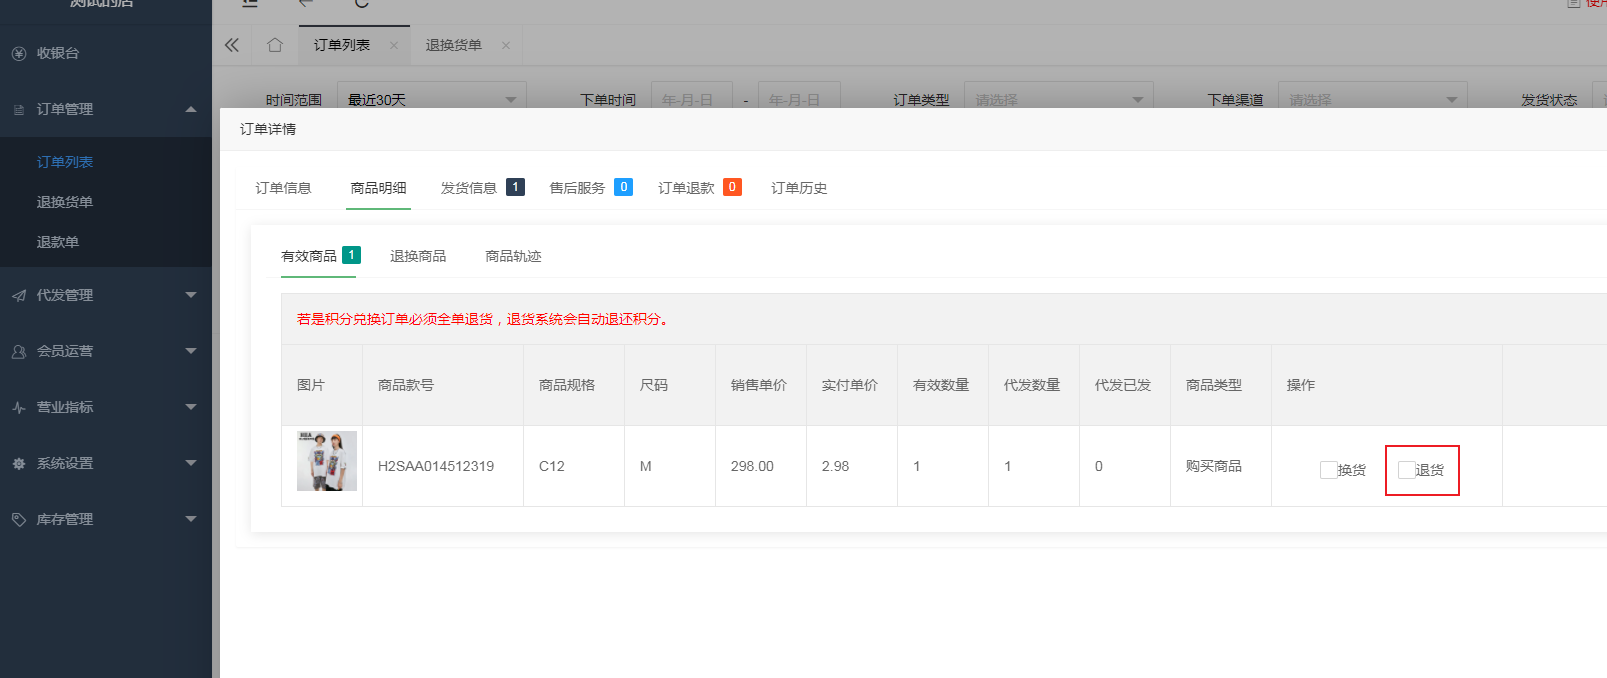Click the 销售单价 column header

tap(759, 385)
